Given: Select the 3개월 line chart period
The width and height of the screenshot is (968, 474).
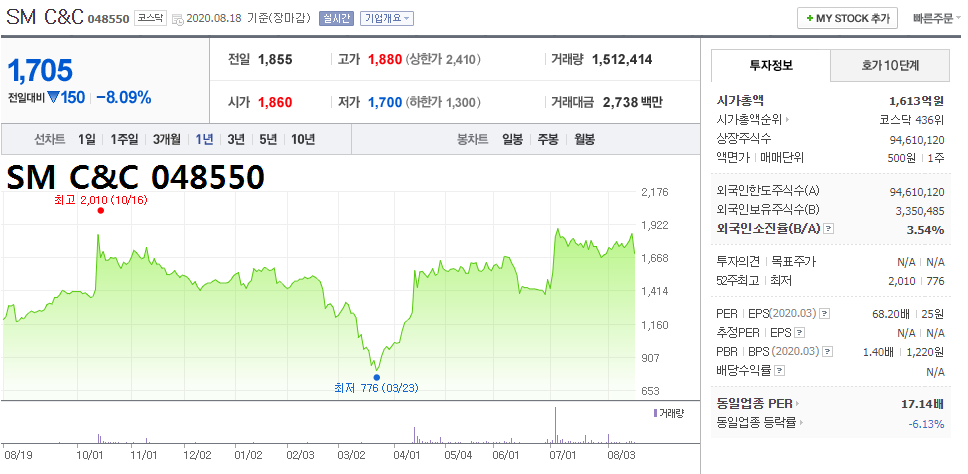Looking at the screenshot, I should (x=167, y=139).
